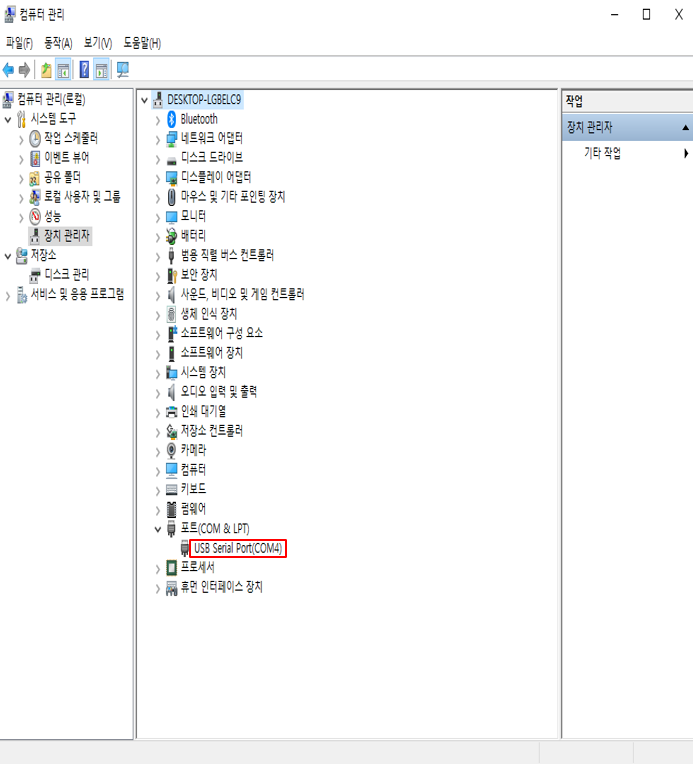Click the blue Help question mark icon

point(84,70)
